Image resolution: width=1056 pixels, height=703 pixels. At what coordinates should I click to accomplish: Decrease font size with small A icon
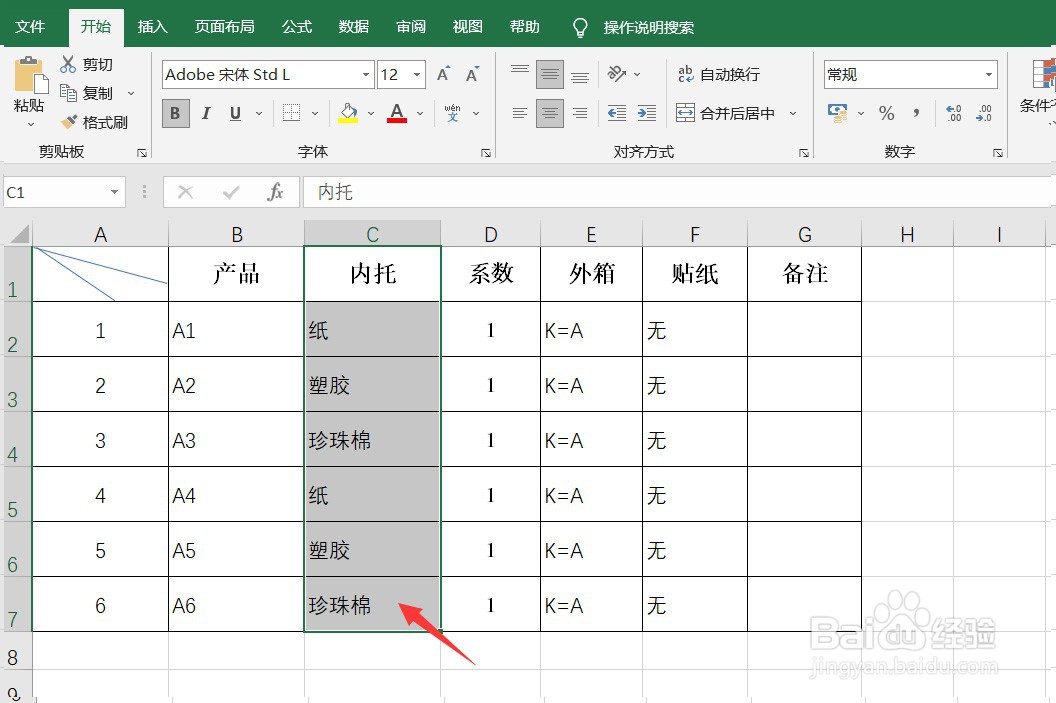coord(472,74)
